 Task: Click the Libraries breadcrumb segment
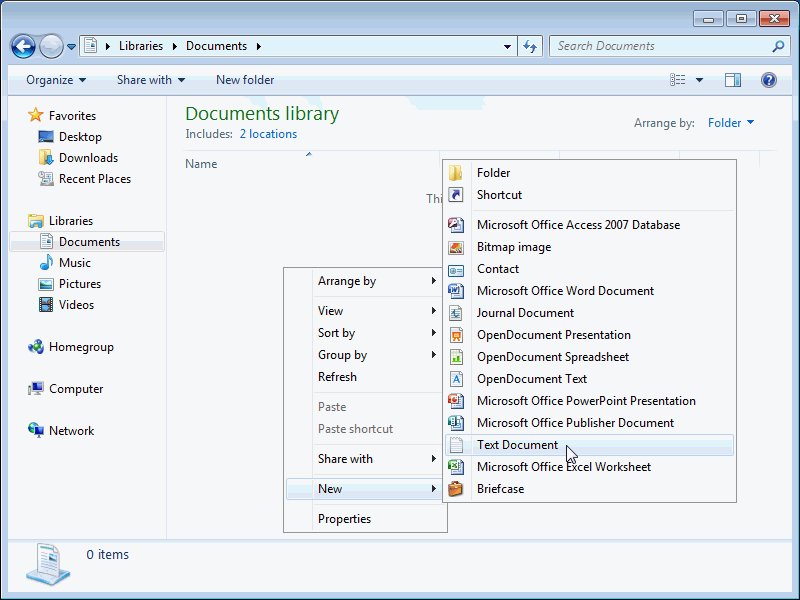click(x=141, y=46)
